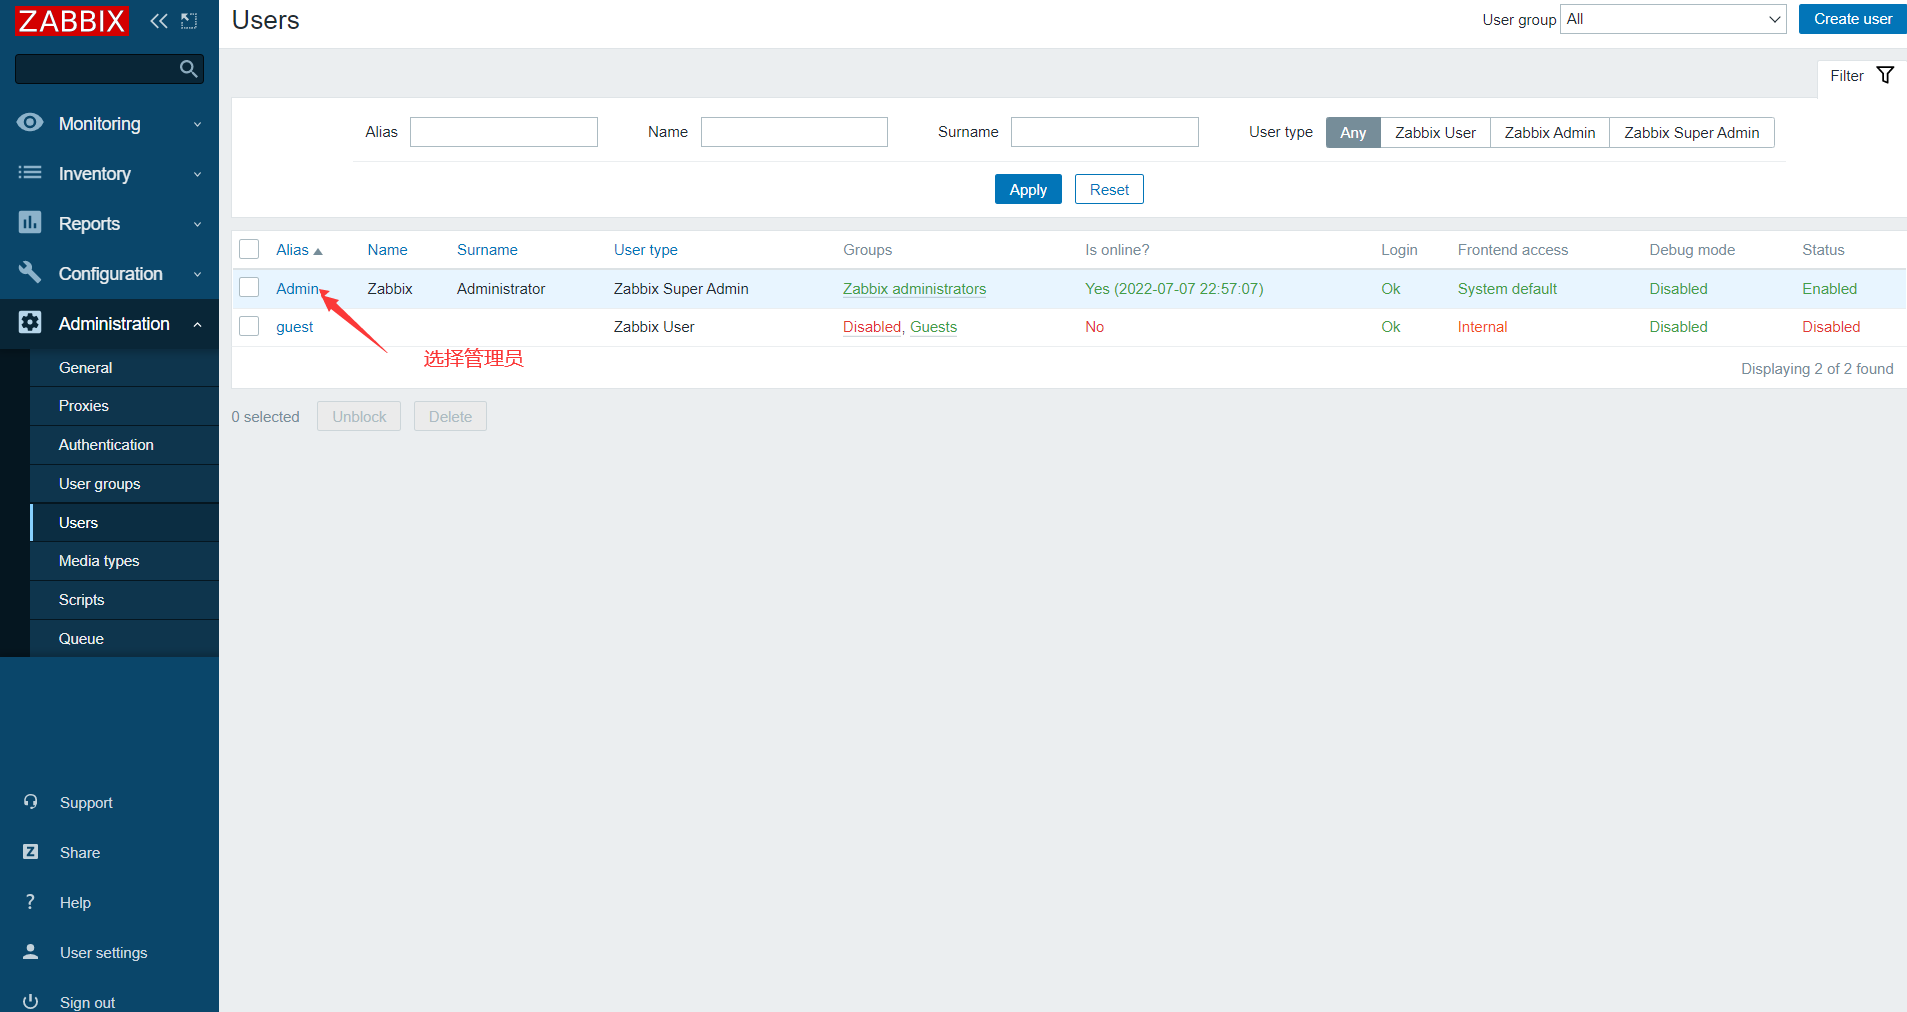Select Zabbix Super Admin type filter
Viewport: 1907px width, 1012px height.
click(1692, 133)
